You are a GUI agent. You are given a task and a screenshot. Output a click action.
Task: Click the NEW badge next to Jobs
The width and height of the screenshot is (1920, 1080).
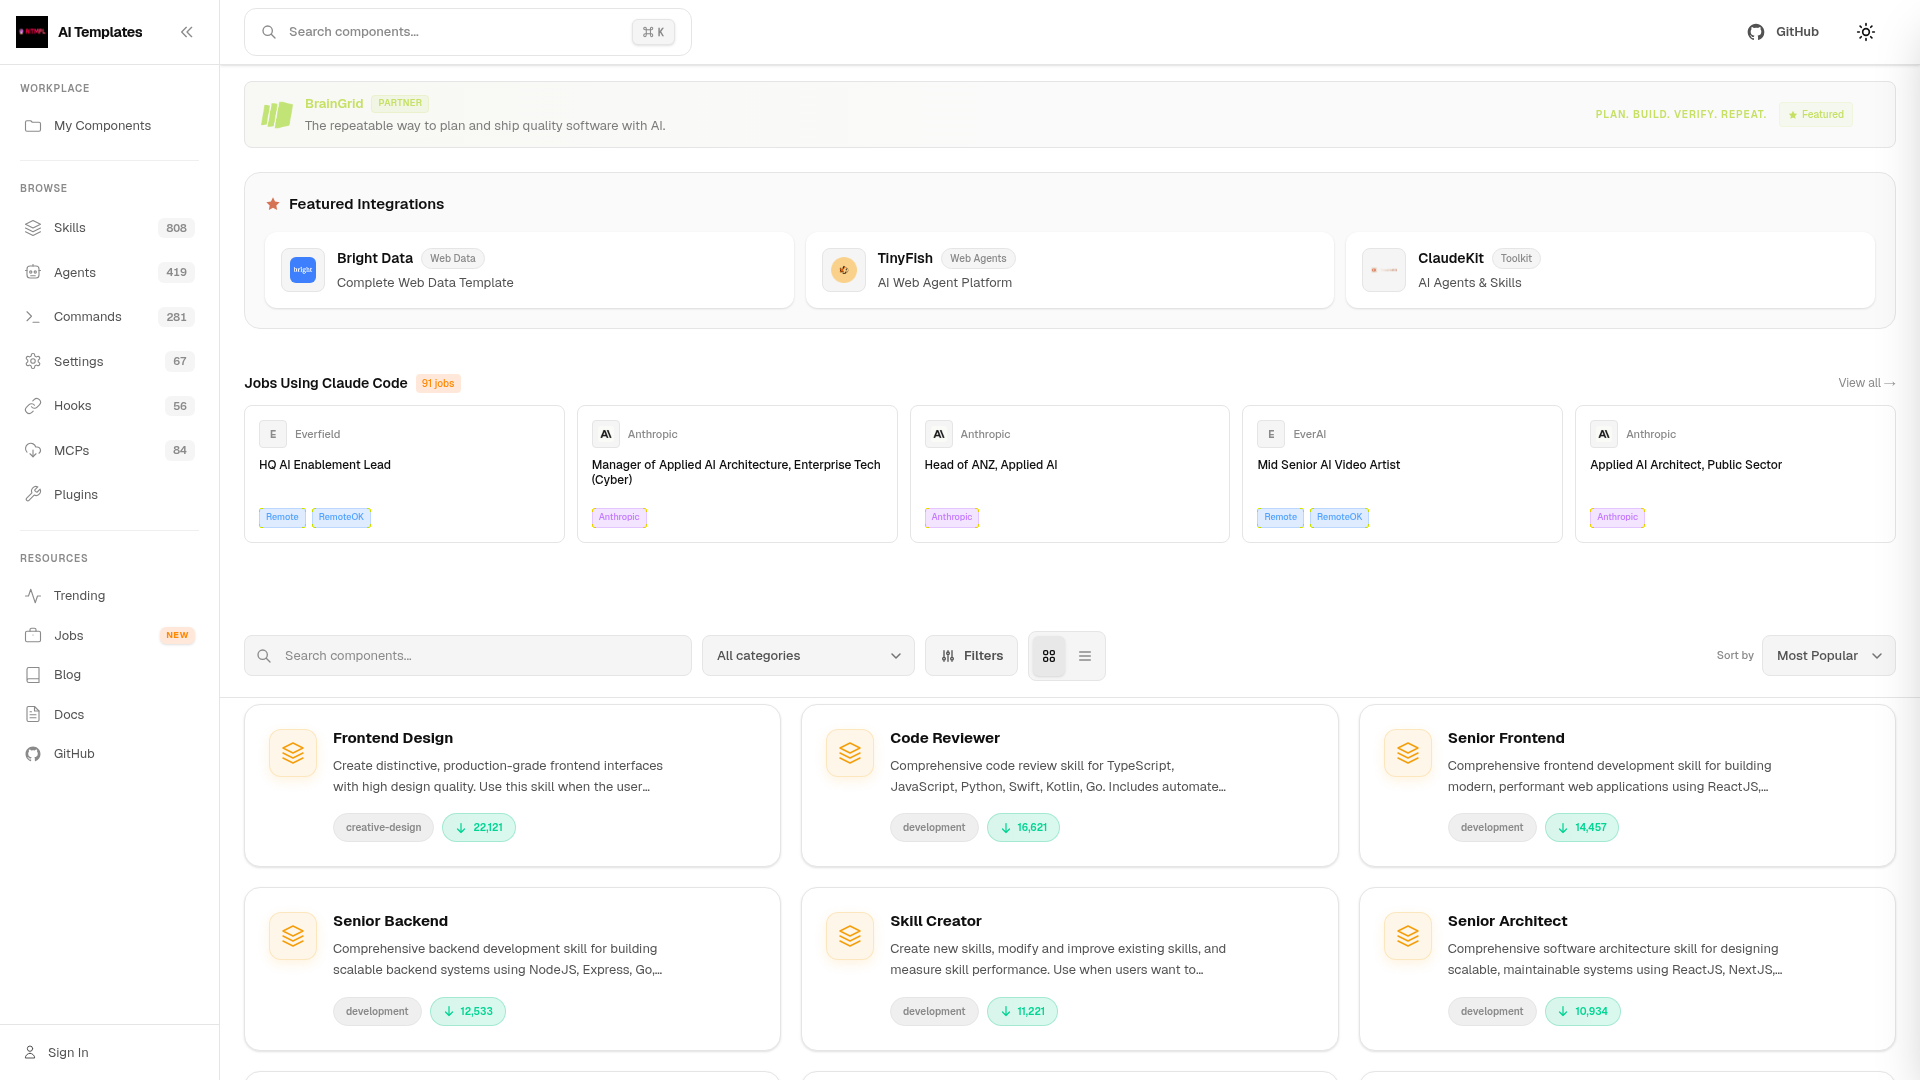coord(177,635)
